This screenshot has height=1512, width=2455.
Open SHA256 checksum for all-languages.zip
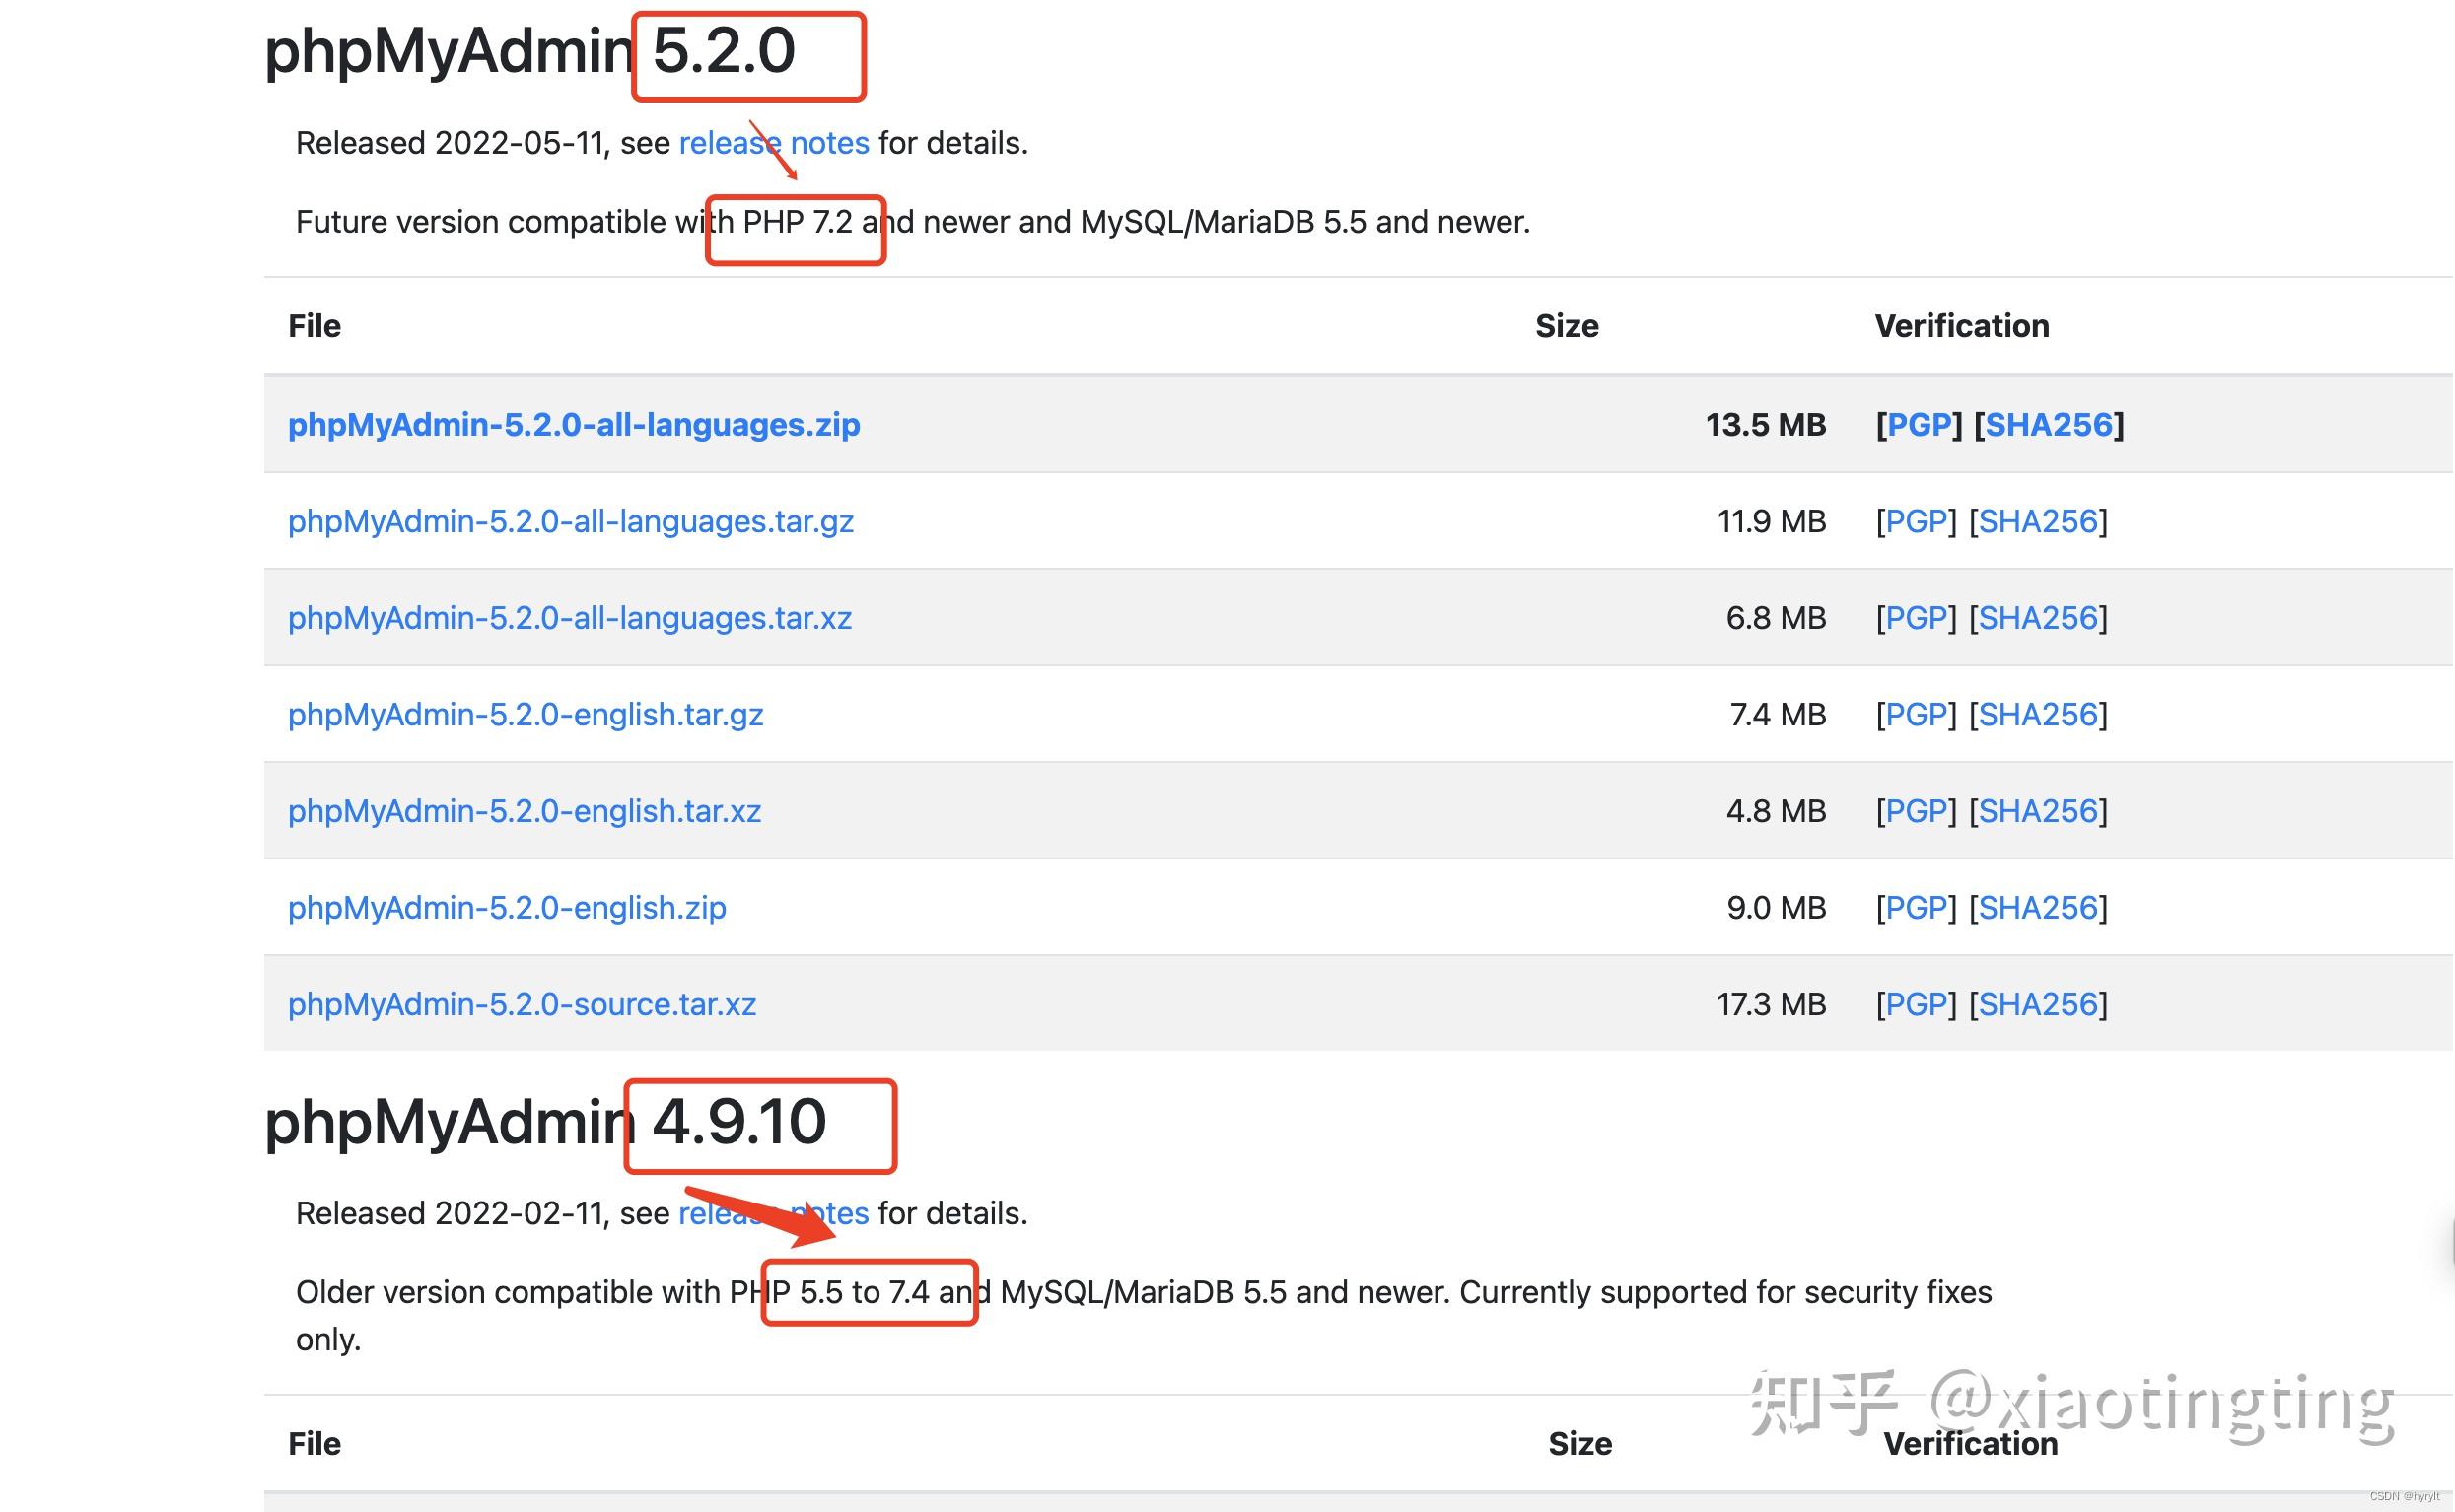pyautogui.click(x=2048, y=425)
